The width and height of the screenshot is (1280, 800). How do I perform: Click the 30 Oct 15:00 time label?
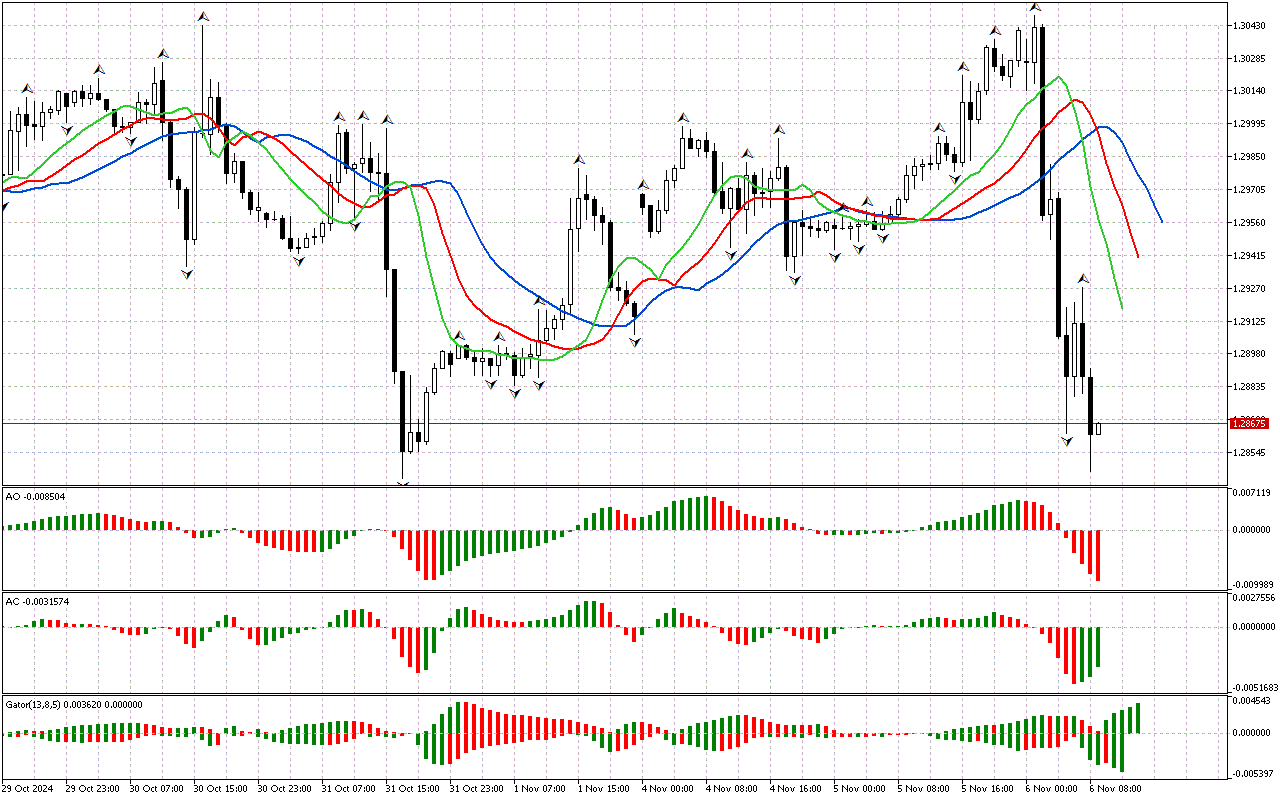220,789
